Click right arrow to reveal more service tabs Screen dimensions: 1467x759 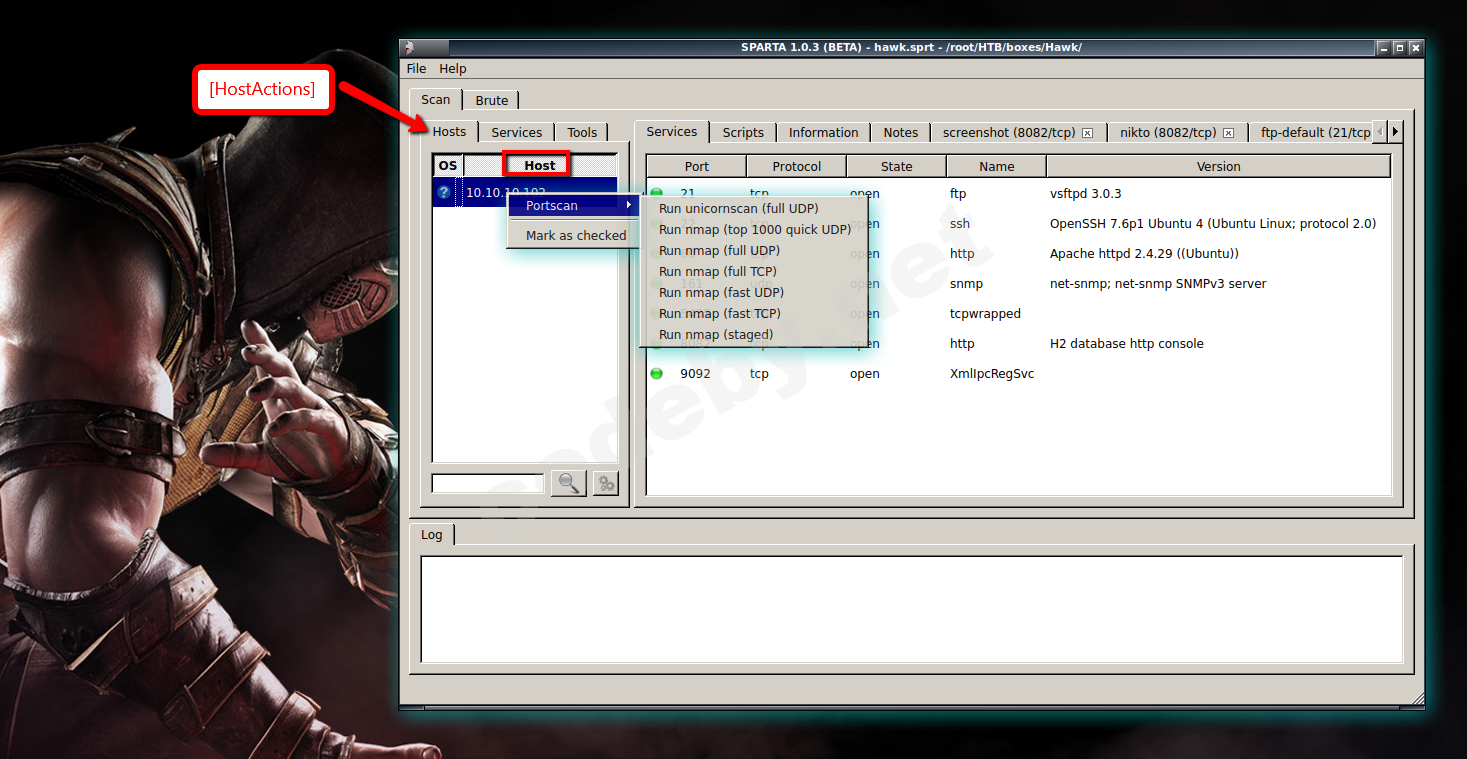click(1395, 131)
